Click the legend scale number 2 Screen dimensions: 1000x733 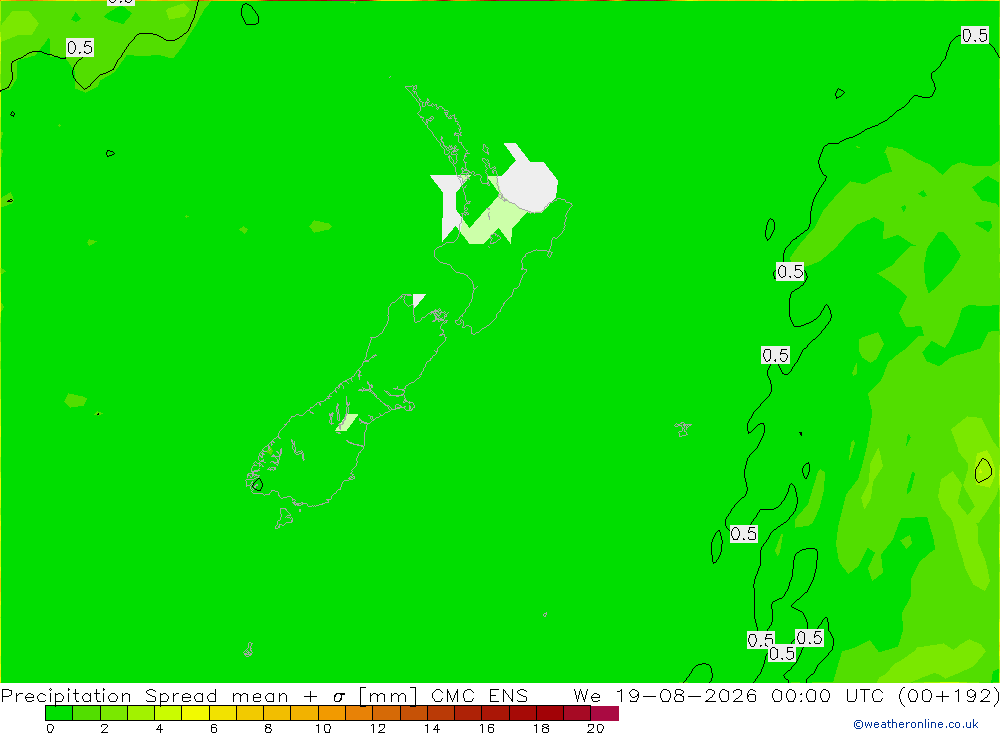click(x=105, y=728)
